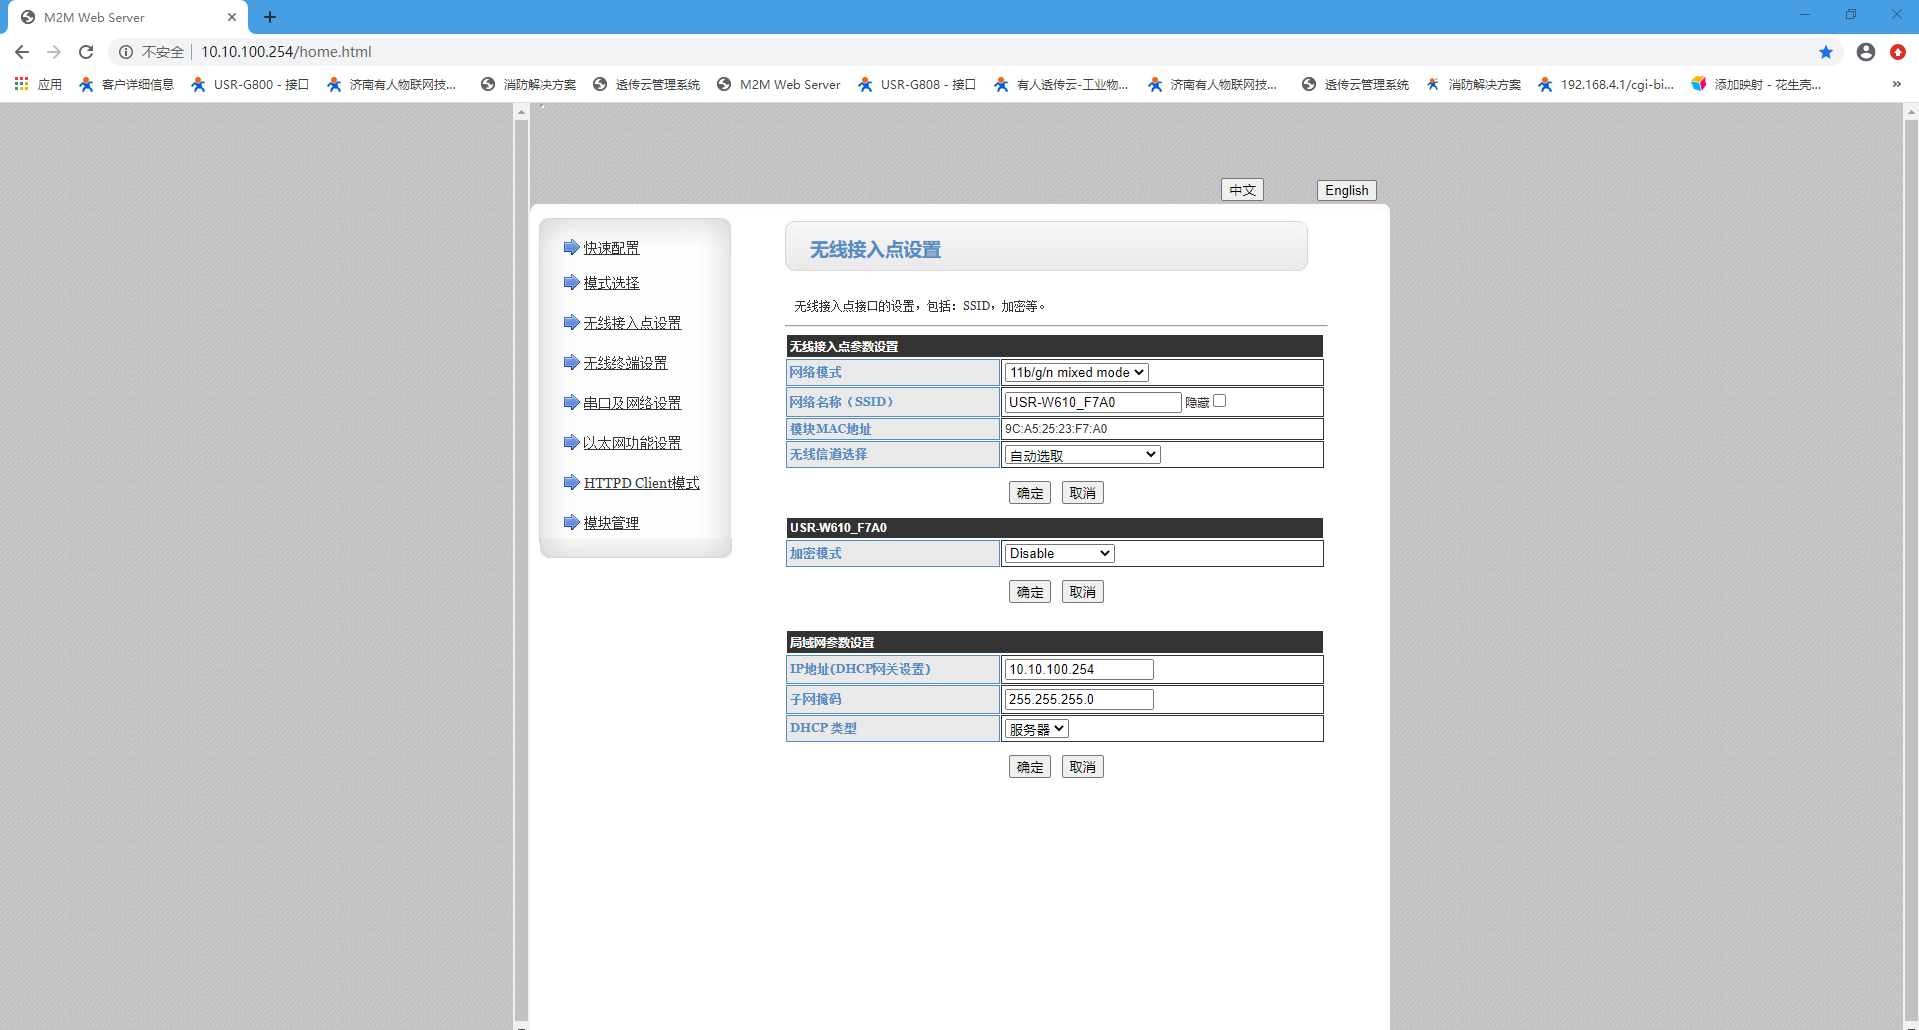The image size is (1919, 1030).
Task: Open the wireless channel selection dropdown
Action: click(x=1082, y=455)
